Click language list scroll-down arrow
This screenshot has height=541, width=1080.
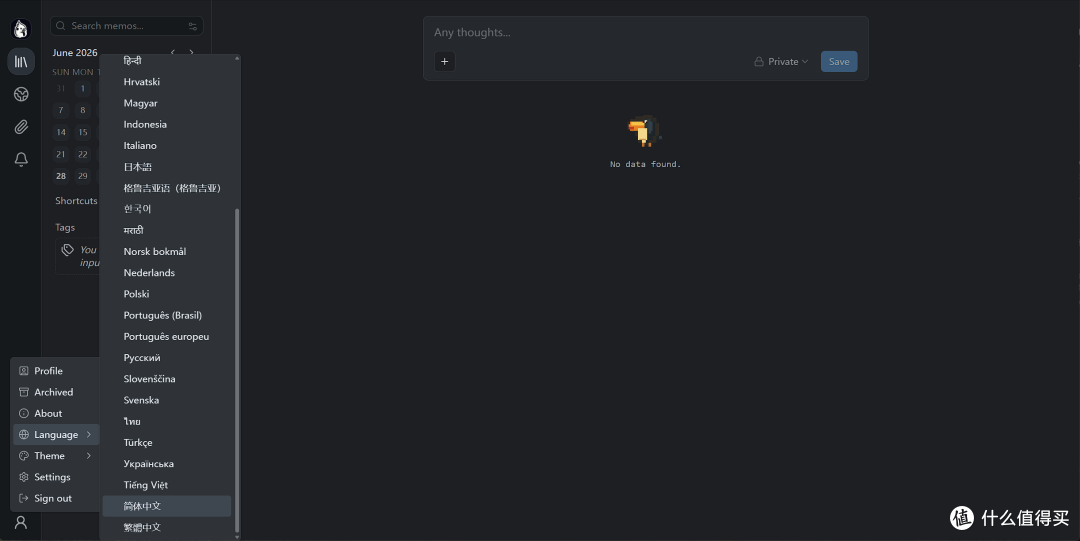pyautogui.click(x=238, y=537)
